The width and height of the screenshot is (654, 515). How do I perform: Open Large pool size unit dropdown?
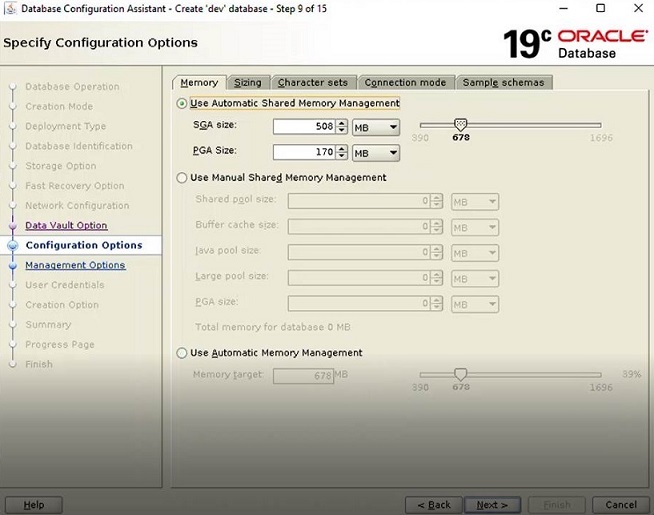click(x=475, y=279)
